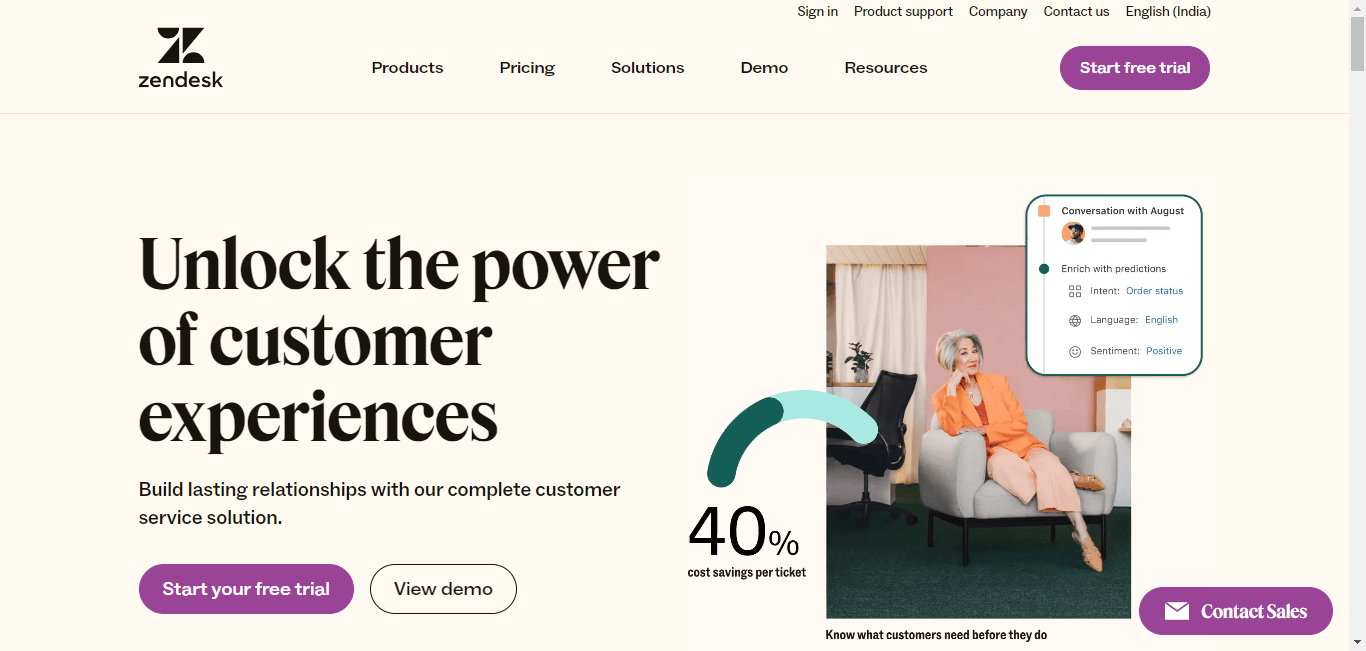
Task: Open the English (India) language selector
Action: (1167, 11)
